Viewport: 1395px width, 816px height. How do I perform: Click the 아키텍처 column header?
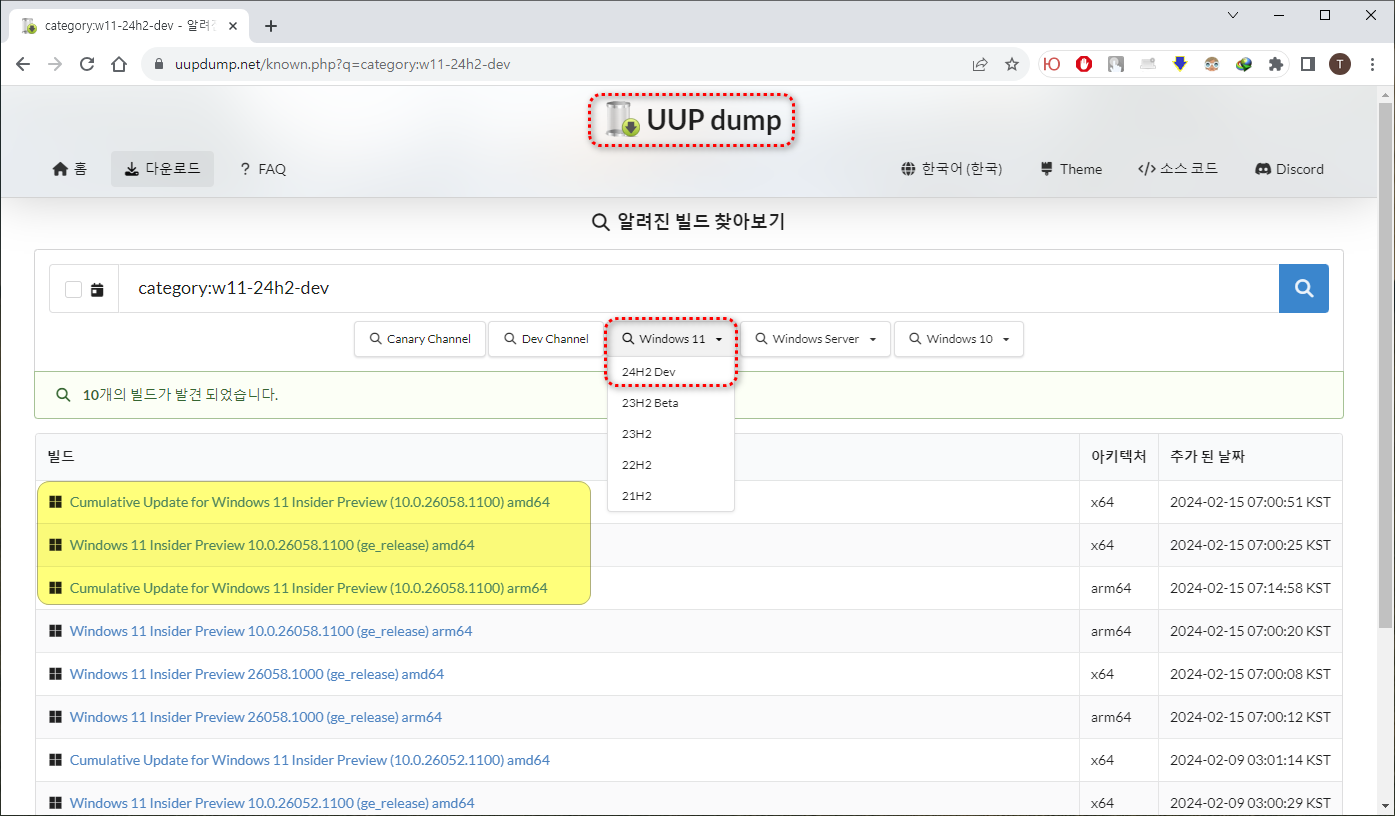pos(1118,456)
